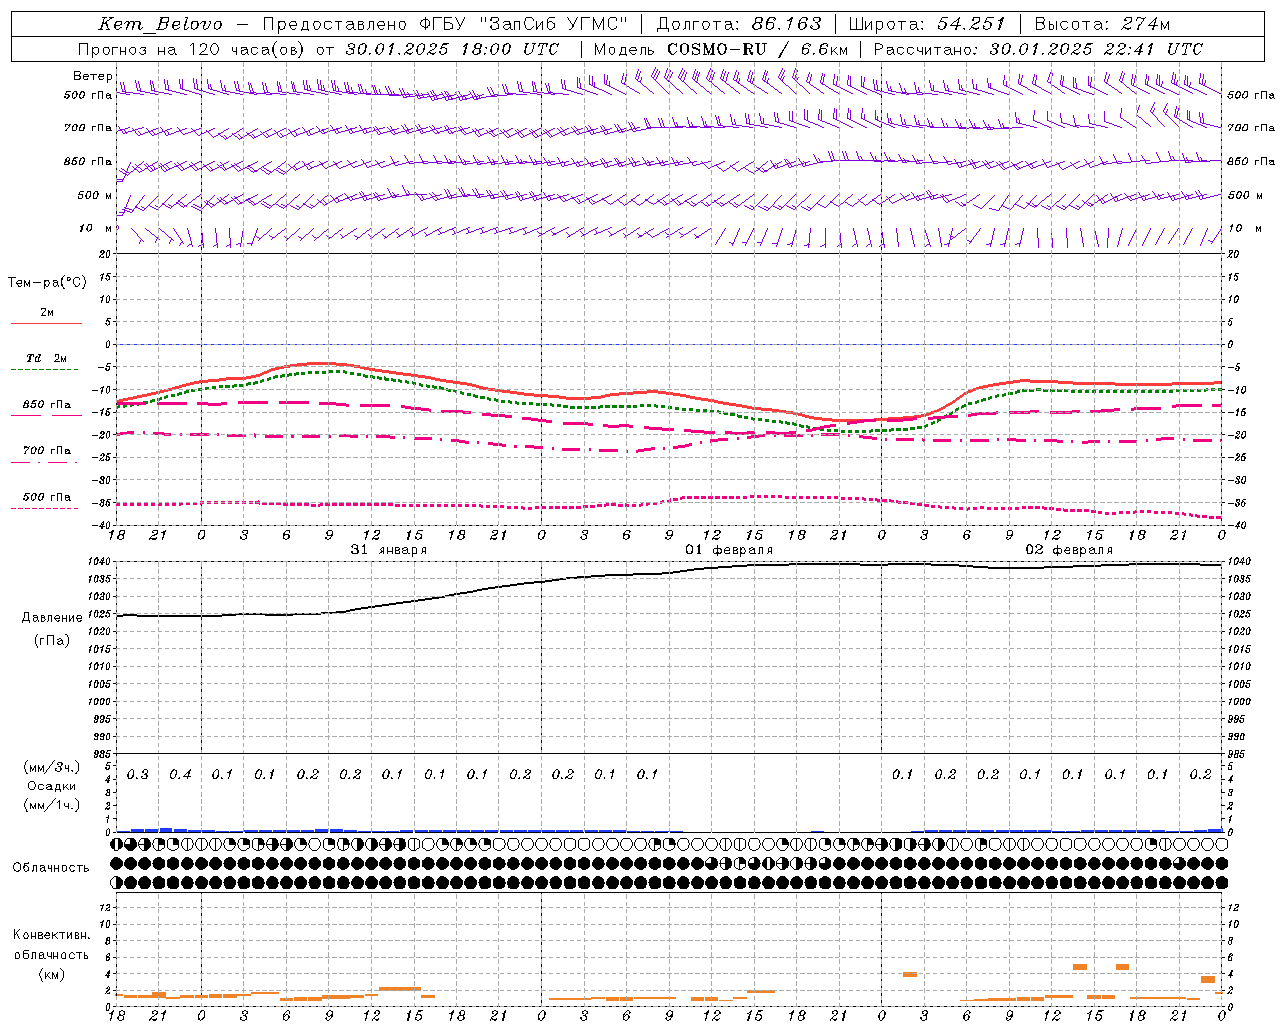Click the 0.4 precipitation amount value
Screen dimensions: 1280x1024
[x=180, y=775]
